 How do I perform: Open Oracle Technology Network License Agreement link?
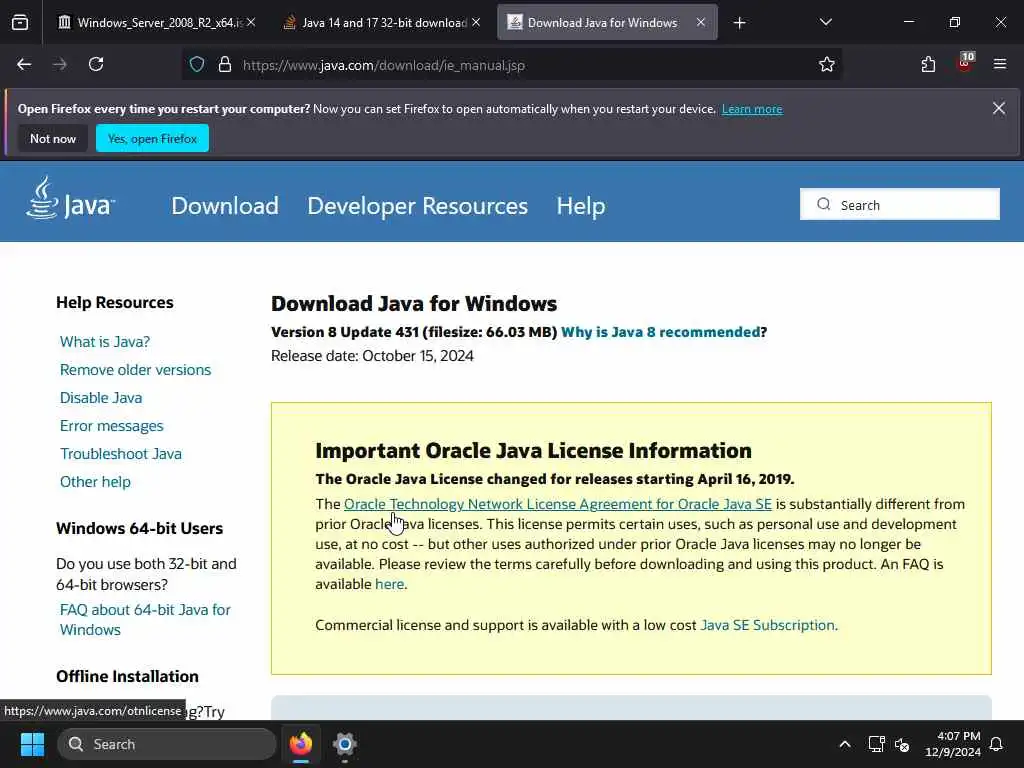[x=558, y=504]
